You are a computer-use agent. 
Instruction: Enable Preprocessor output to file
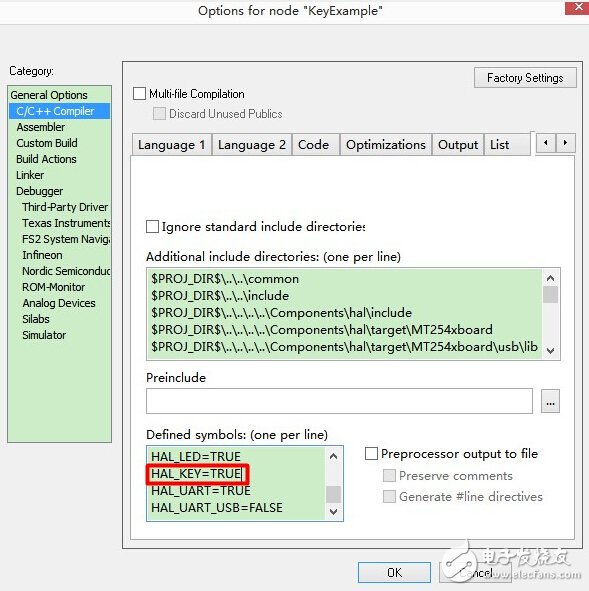(x=371, y=453)
